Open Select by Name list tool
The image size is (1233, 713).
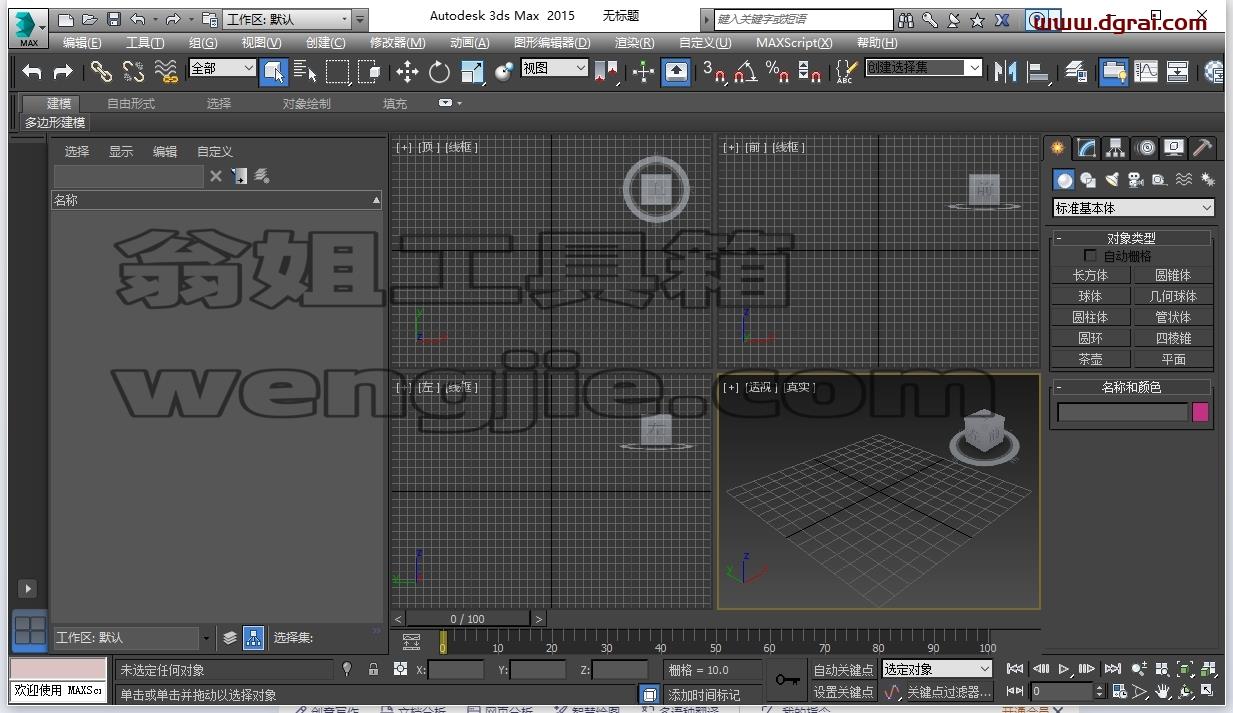306,71
